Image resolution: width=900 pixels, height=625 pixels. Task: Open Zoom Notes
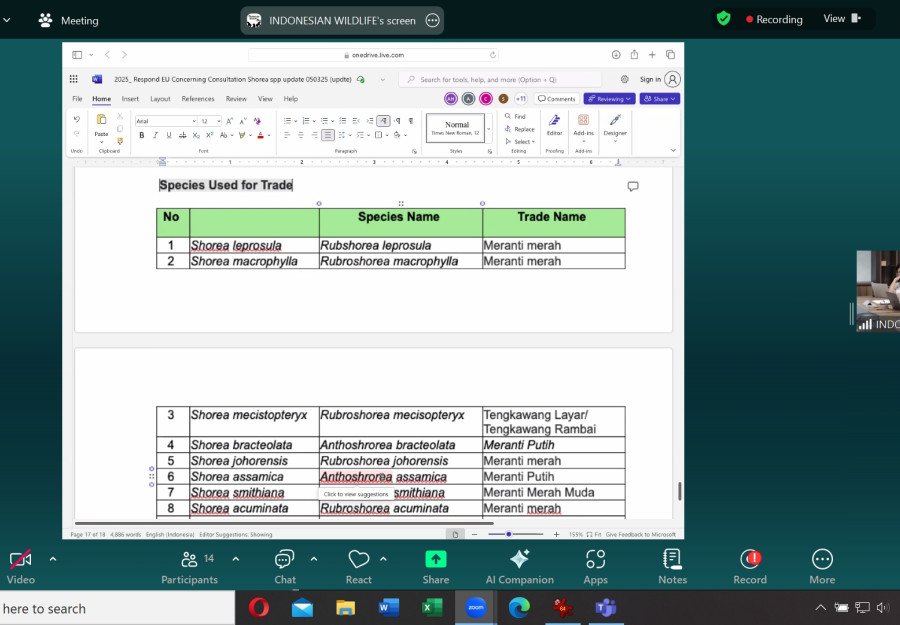(x=672, y=559)
